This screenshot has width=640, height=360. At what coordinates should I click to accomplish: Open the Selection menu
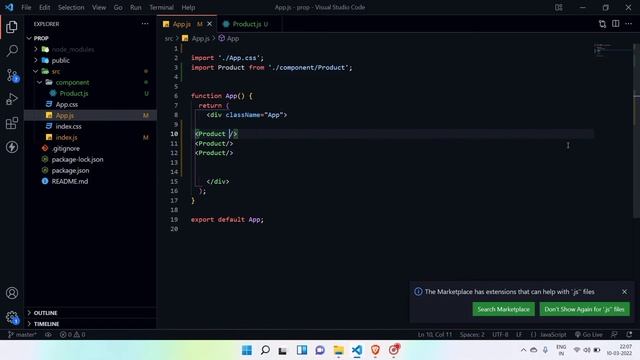(71, 7)
